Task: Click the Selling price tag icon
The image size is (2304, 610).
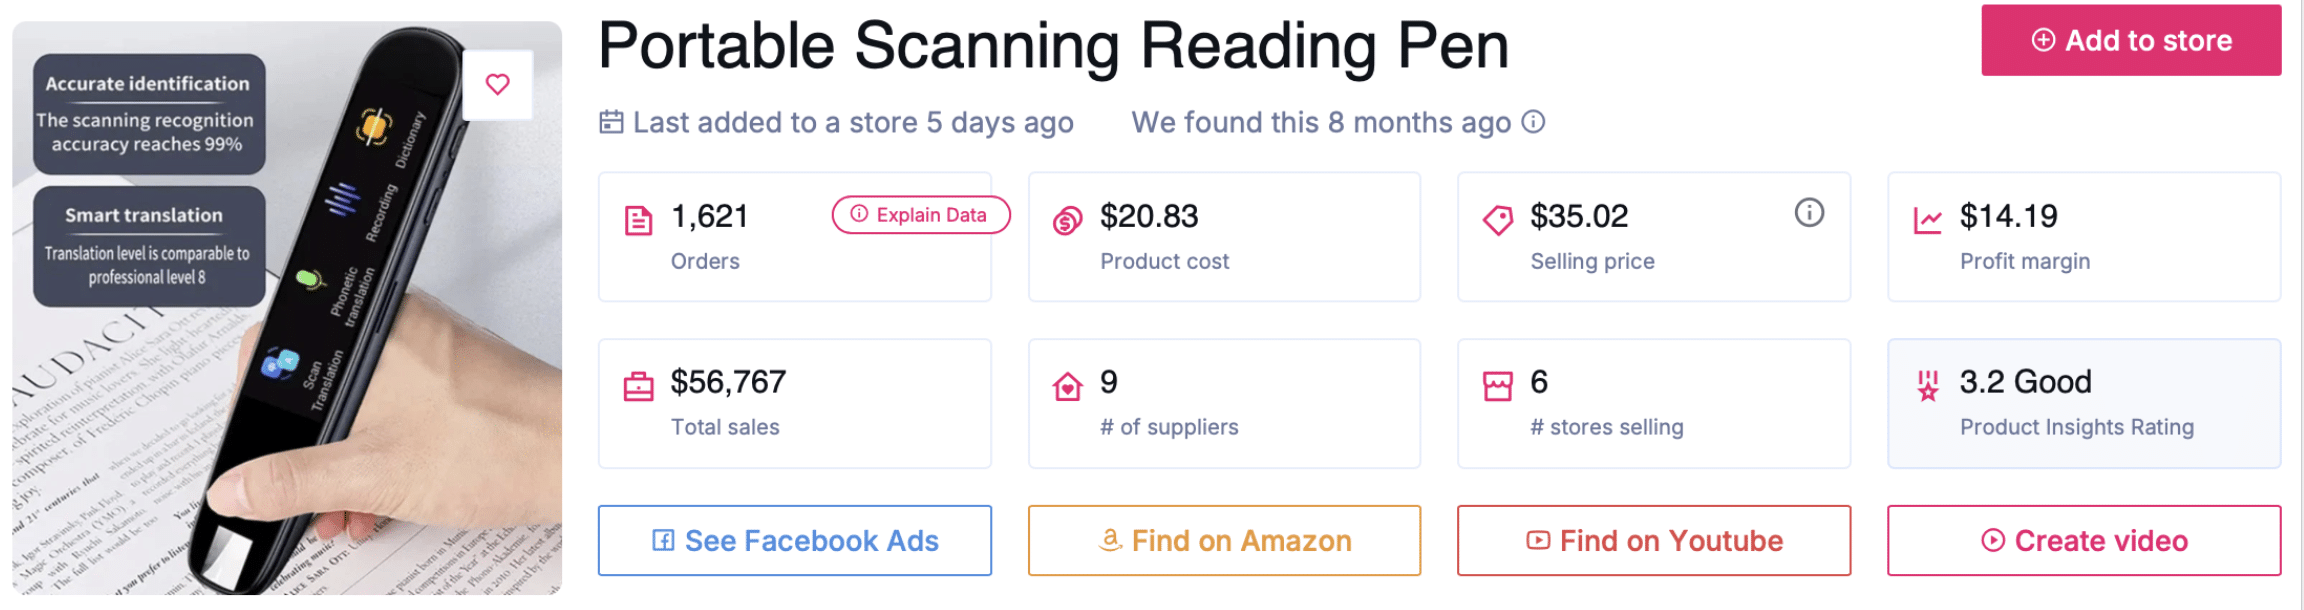Action: (x=1497, y=220)
